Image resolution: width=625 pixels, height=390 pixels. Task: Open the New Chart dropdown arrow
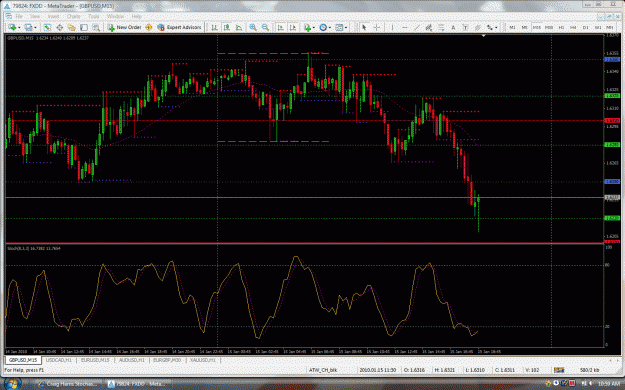[19, 28]
